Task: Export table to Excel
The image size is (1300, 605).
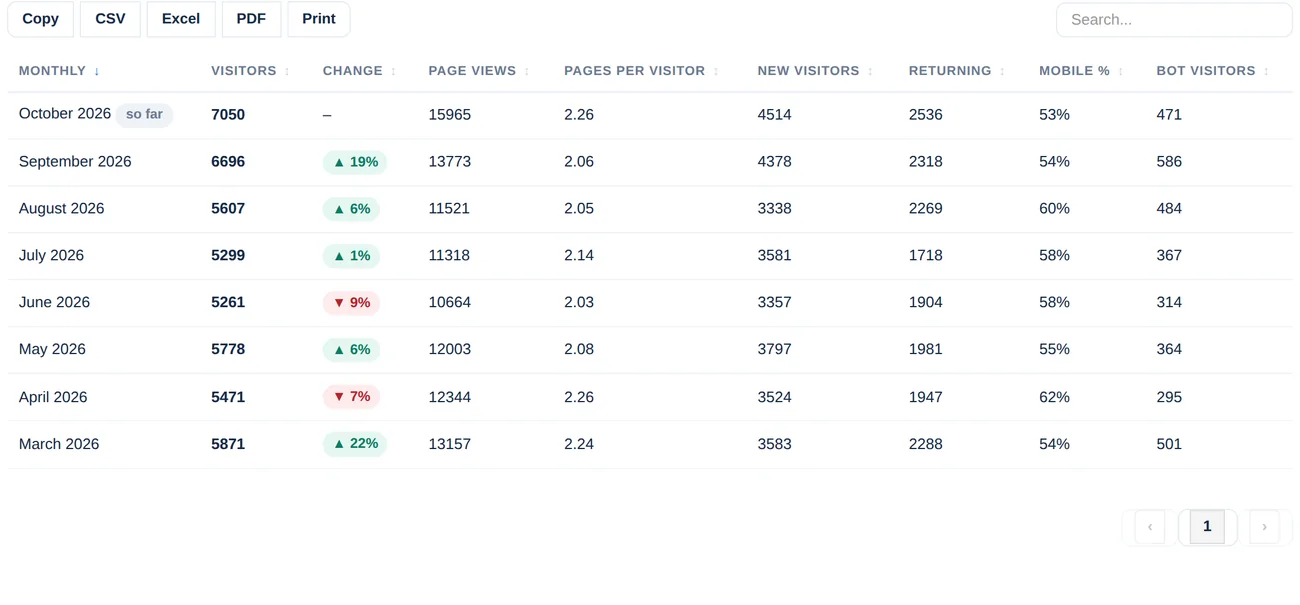Action: point(181,19)
